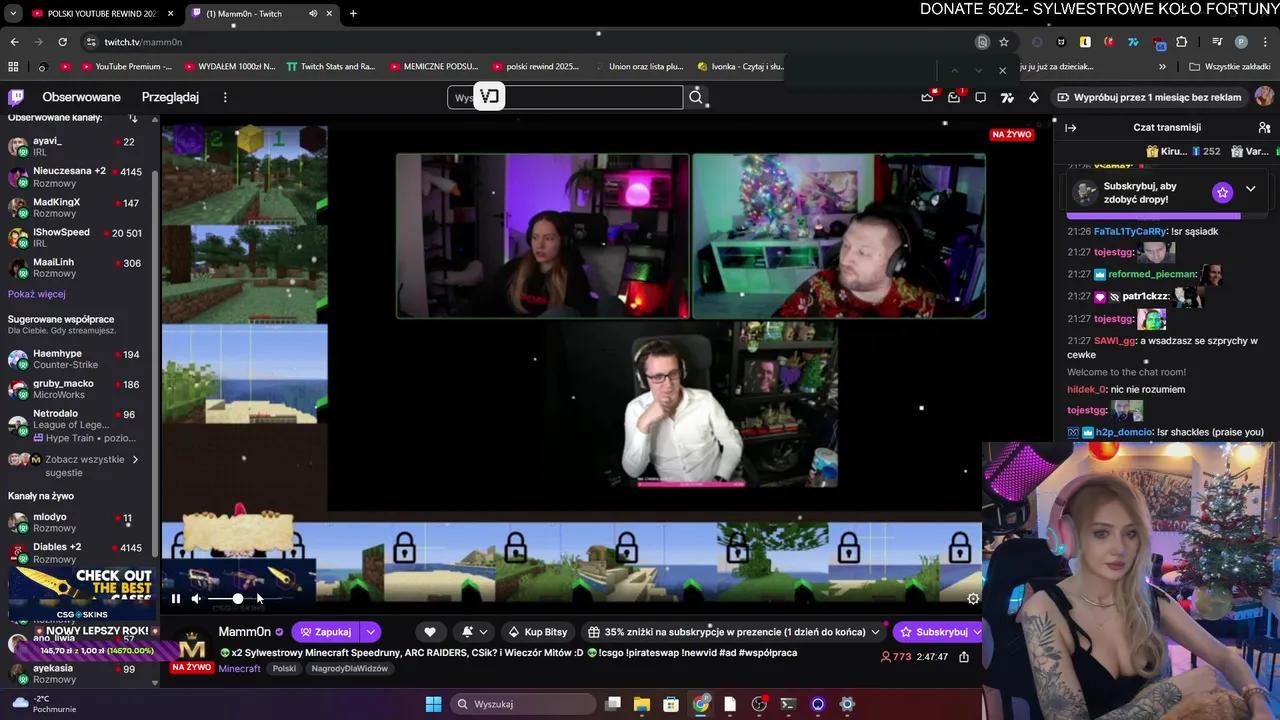Reload the page in browser
The width and height of the screenshot is (1280, 720).
coord(62,42)
